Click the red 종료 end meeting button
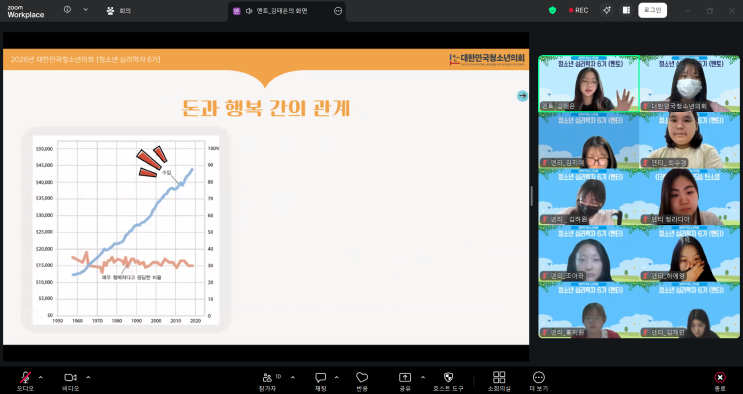 point(720,381)
